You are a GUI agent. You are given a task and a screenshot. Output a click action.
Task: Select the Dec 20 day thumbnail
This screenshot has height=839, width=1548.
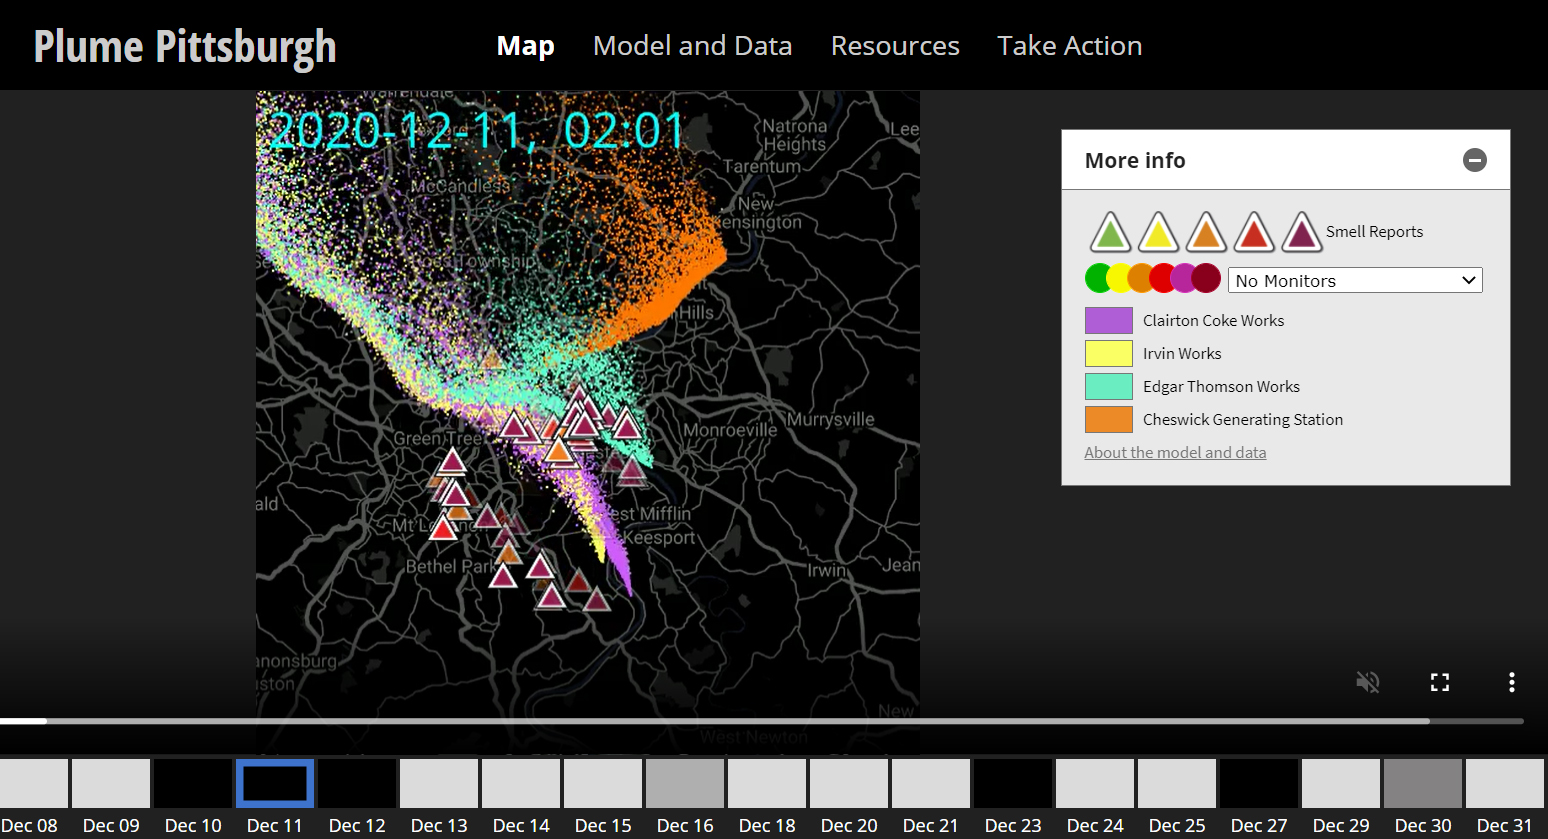coord(849,783)
